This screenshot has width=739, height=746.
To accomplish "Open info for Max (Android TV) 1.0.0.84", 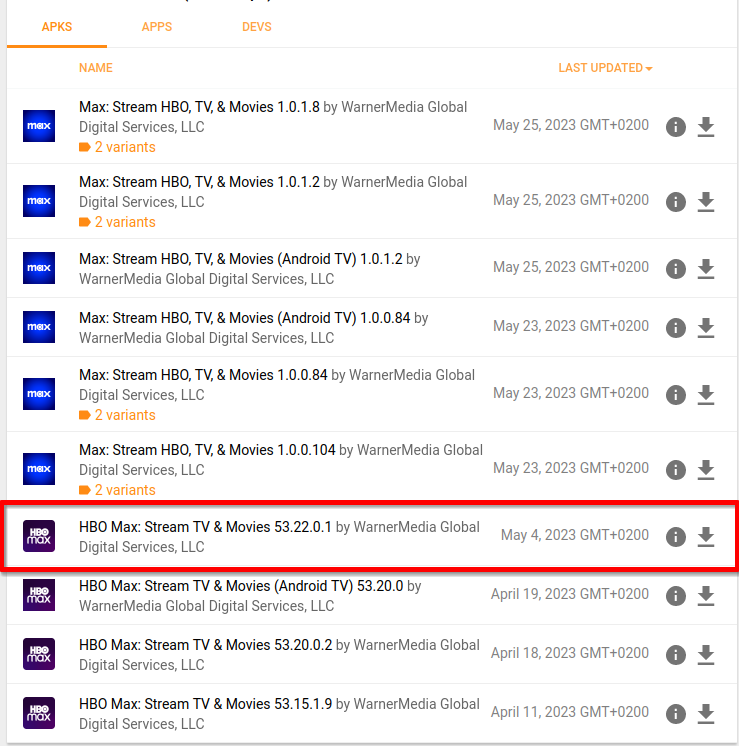I will [x=676, y=328].
